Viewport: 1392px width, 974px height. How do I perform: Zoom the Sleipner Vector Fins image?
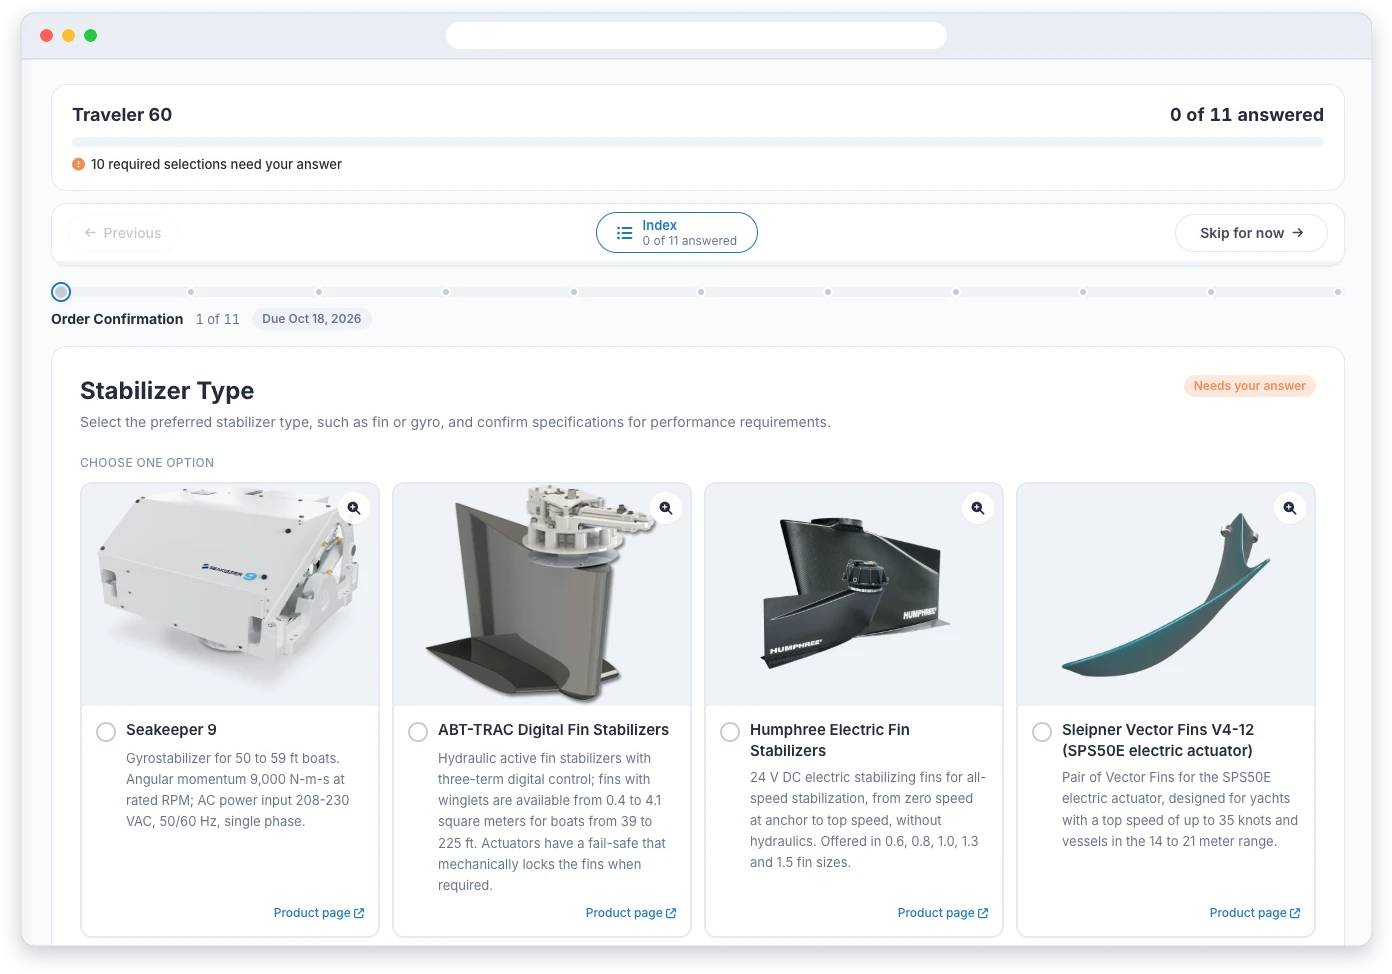tap(1290, 508)
